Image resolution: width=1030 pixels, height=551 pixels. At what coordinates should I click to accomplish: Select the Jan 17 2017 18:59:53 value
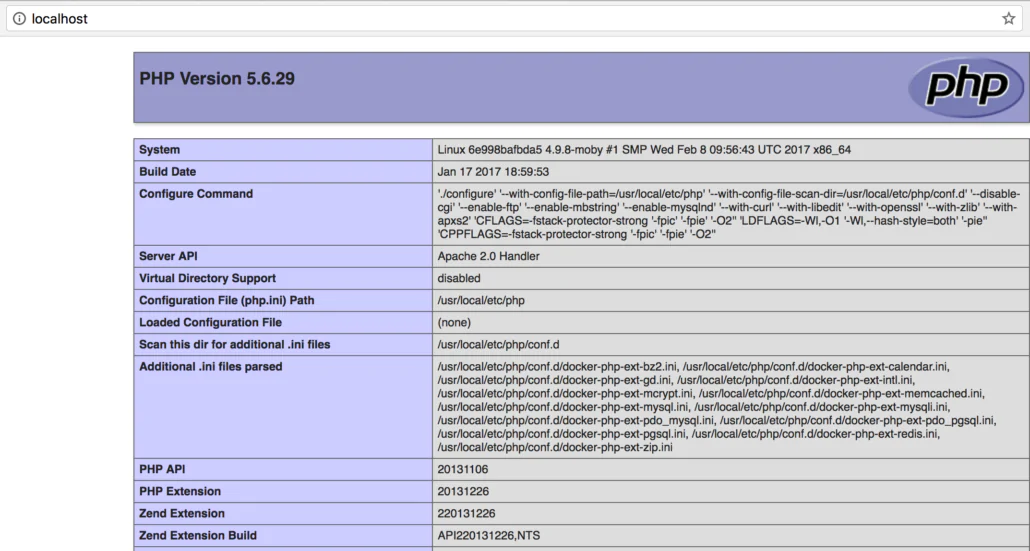[x=493, y=171]
